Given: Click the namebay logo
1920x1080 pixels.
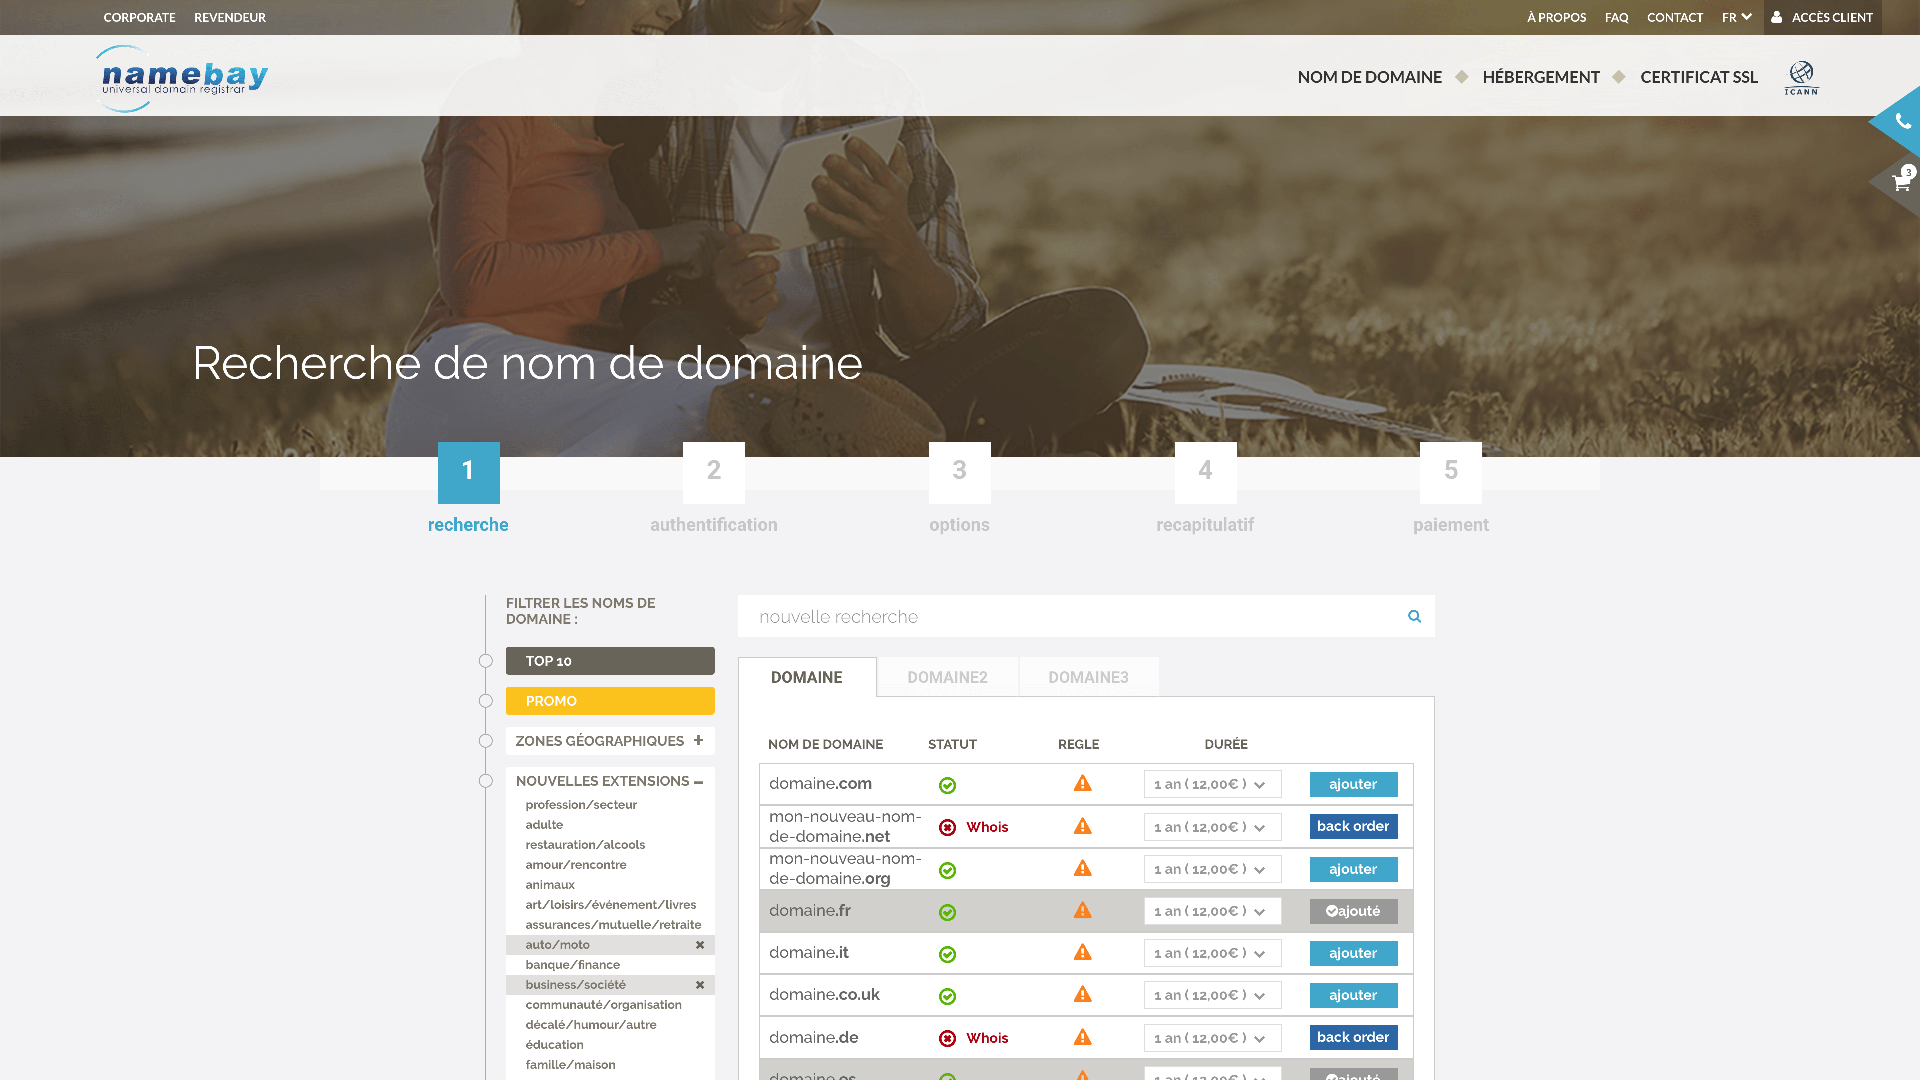Looking at the screenshot, I should (x=184, y=77).
